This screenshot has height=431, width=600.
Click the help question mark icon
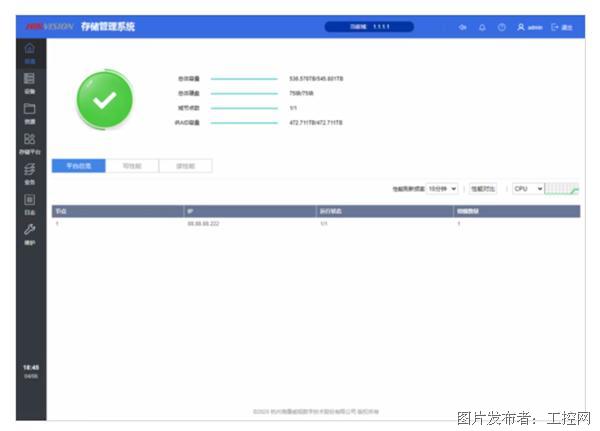pyautogui.click(x=501, y=27)
